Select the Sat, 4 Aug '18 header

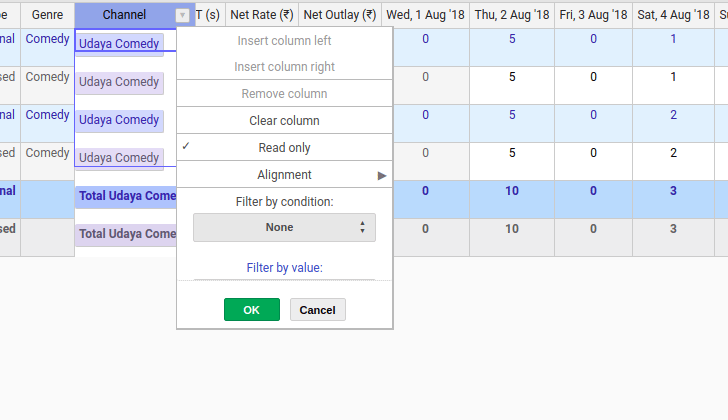tap(673, 15)
